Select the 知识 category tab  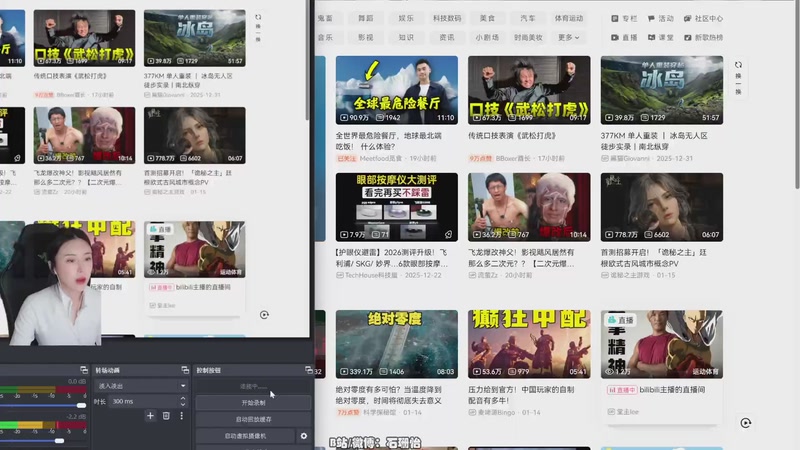click(406, 37)
